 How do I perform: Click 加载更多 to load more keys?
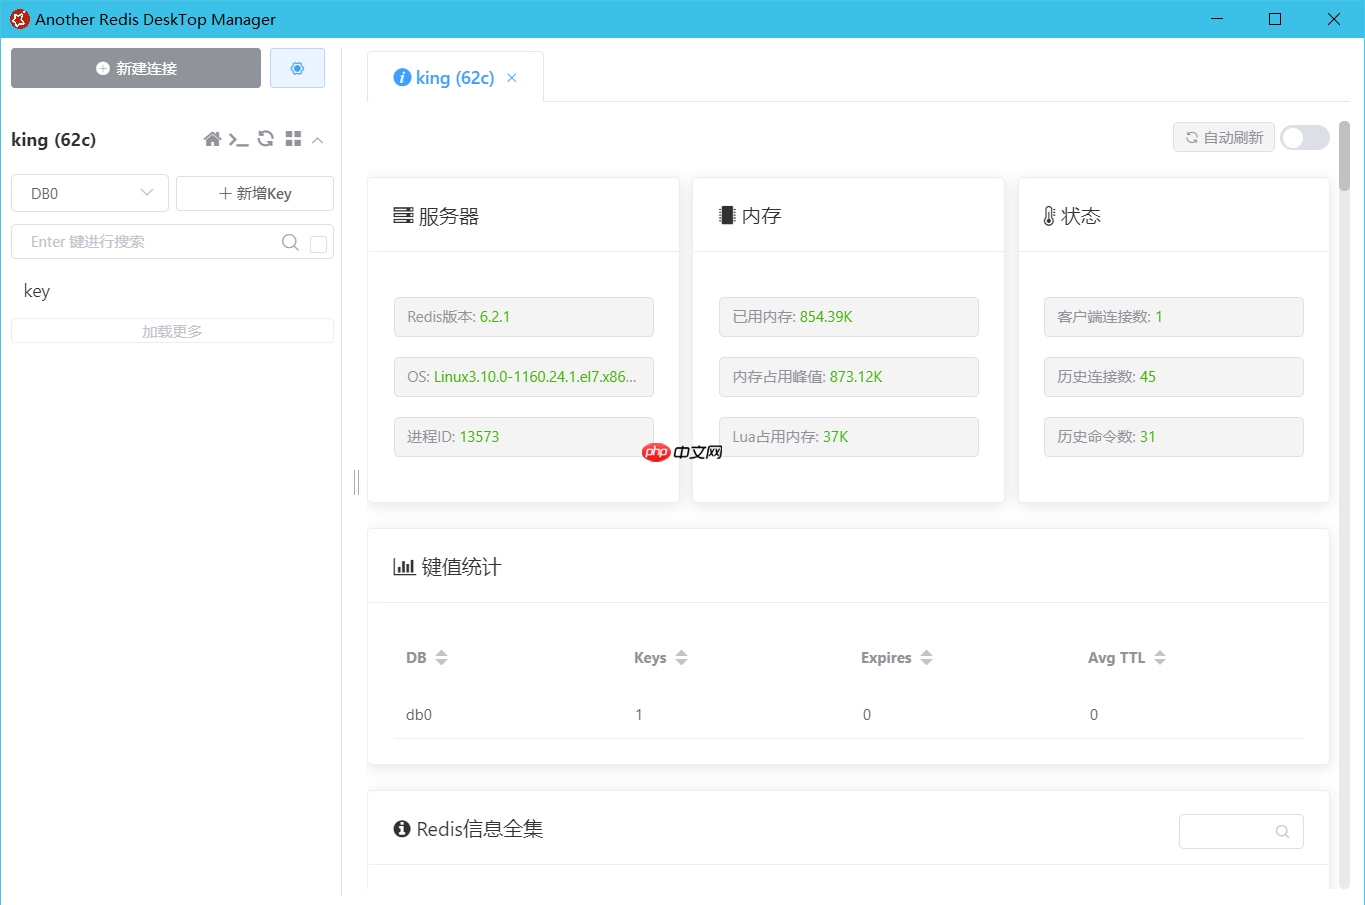pos(172,330)
